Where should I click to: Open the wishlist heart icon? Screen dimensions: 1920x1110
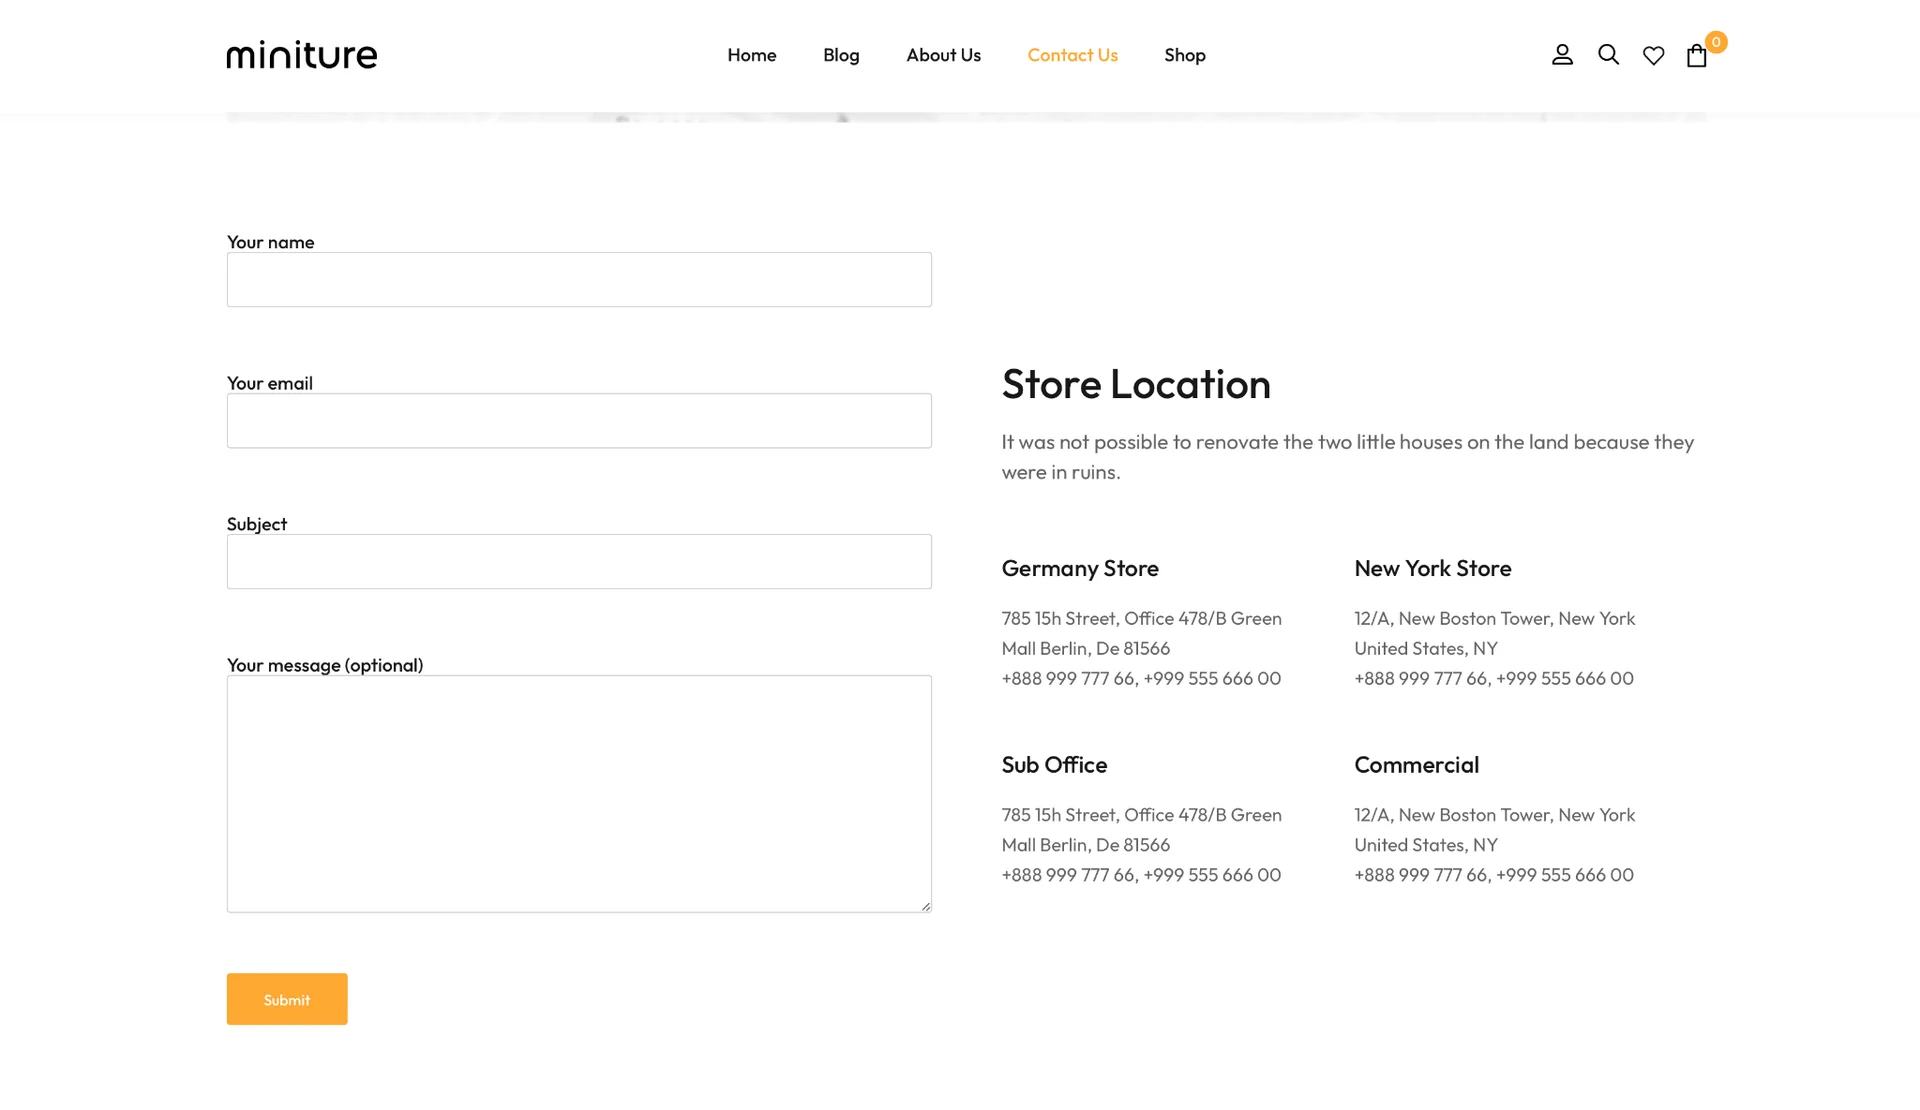click(1653, 56)
